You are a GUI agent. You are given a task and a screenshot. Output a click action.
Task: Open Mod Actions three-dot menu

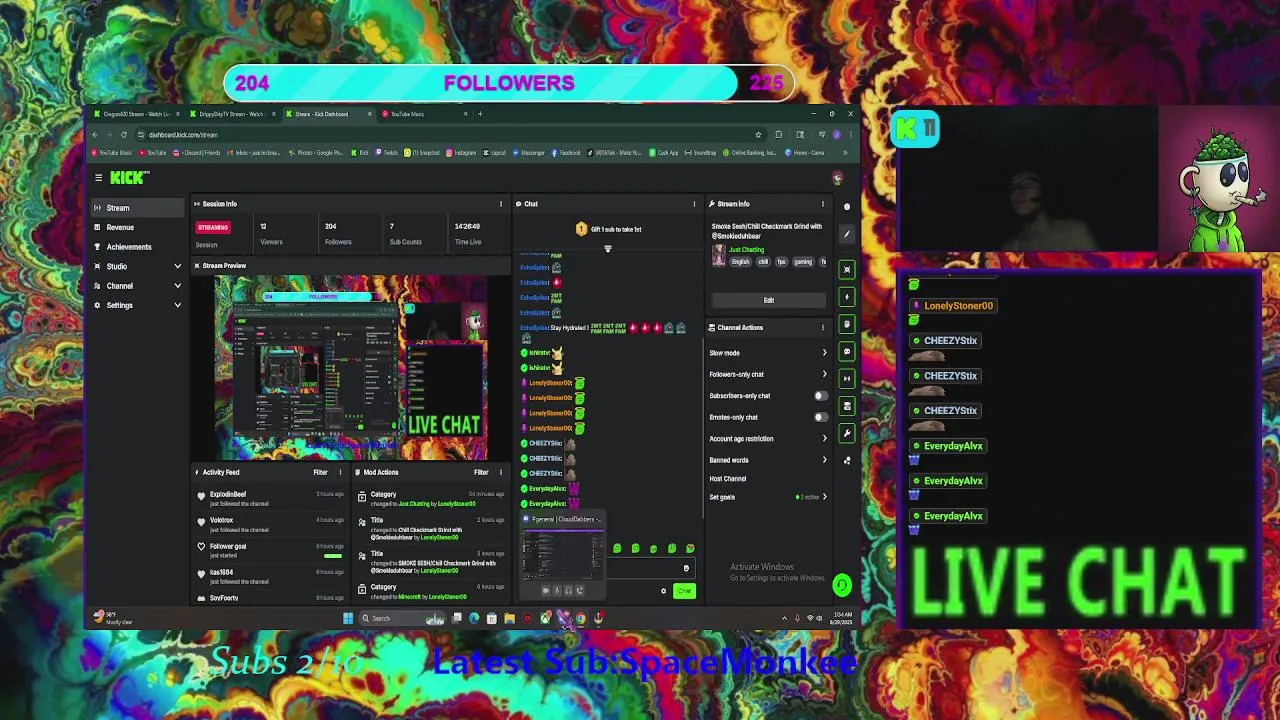pos(501,472)
